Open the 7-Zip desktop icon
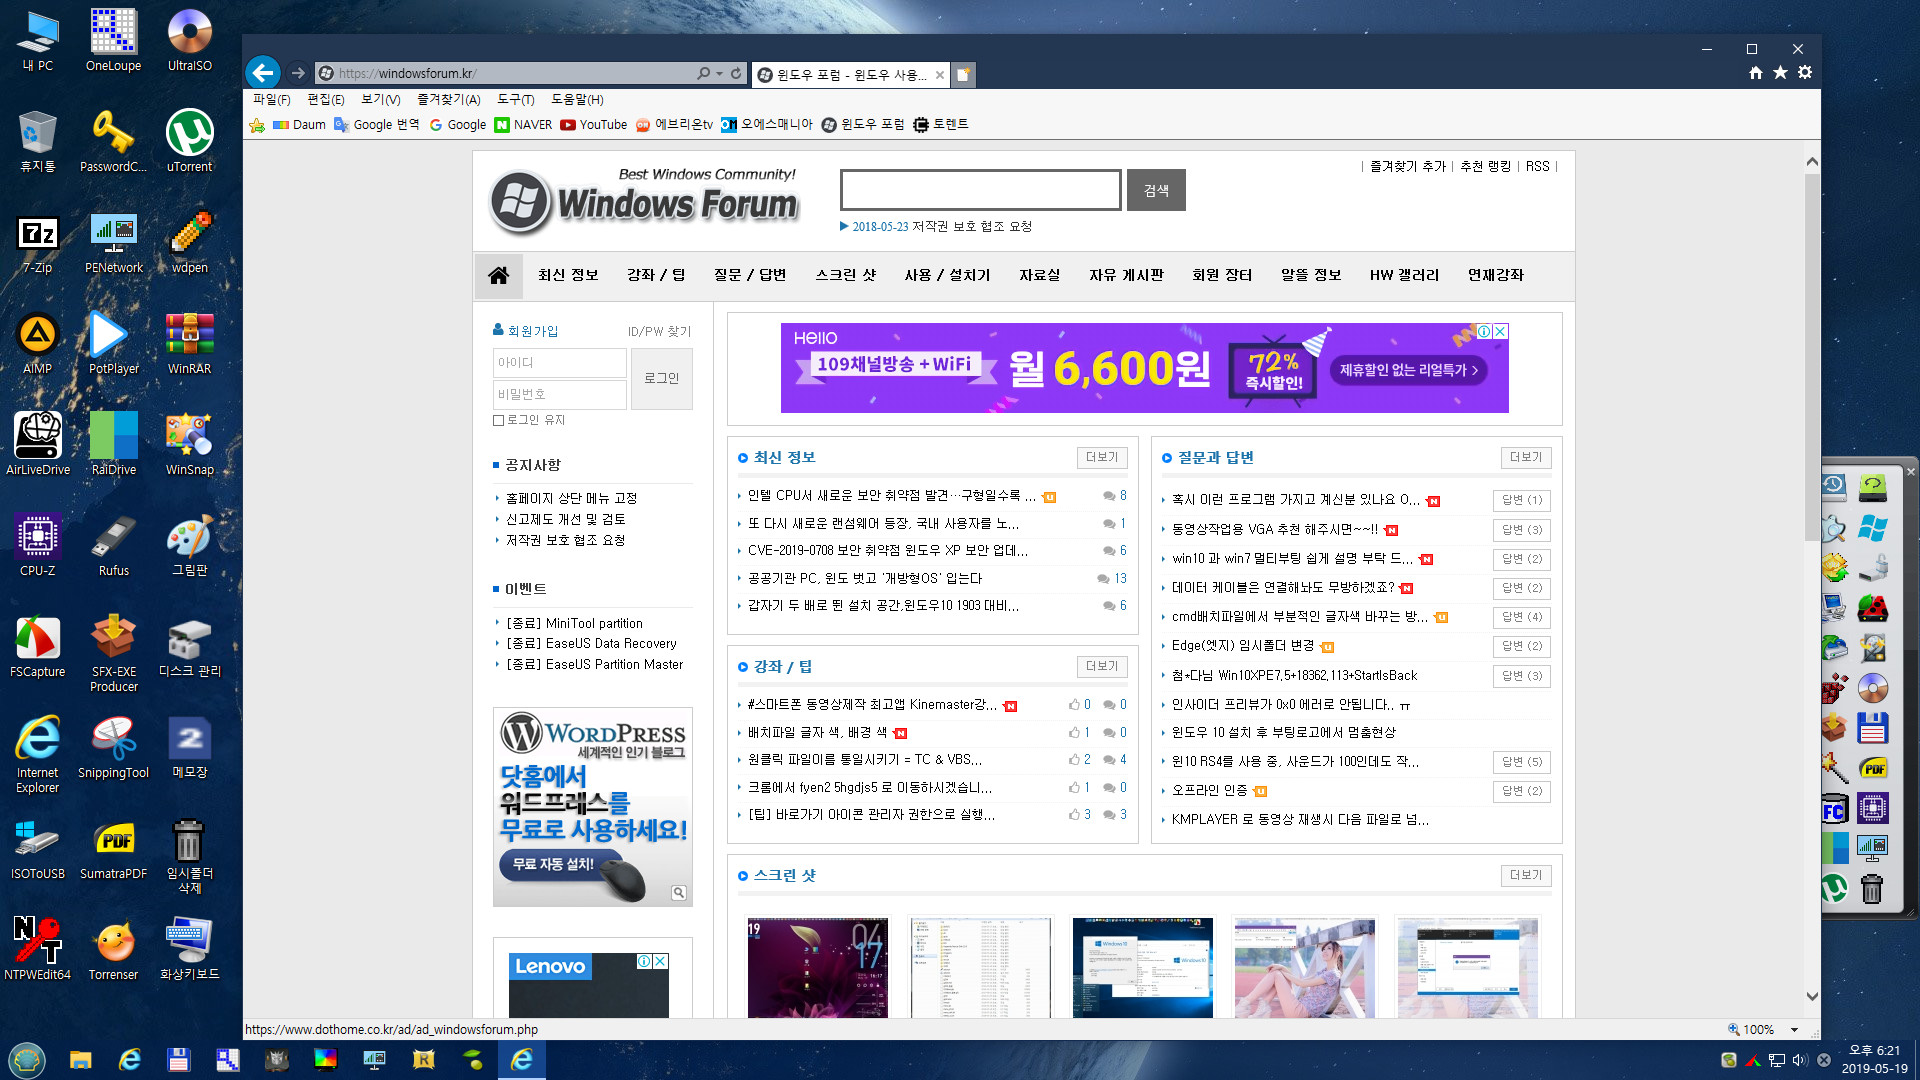 tap(37, 242)
